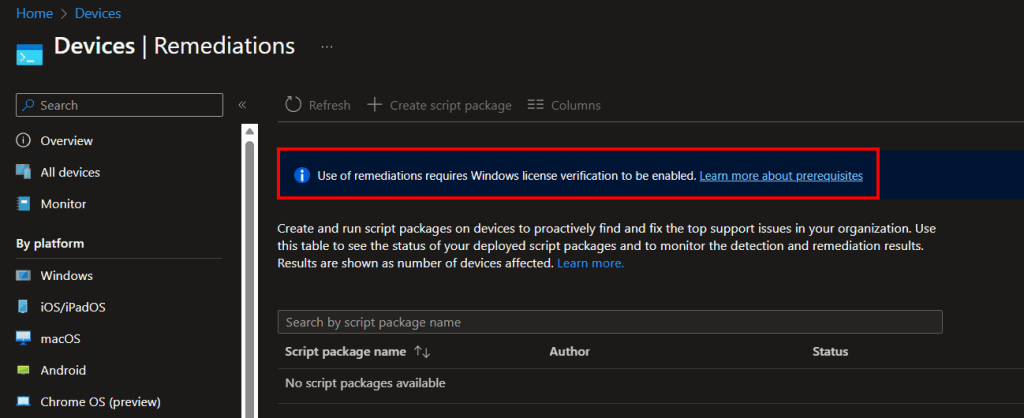Open Learn more about prerequisites link

click(780, 176)
